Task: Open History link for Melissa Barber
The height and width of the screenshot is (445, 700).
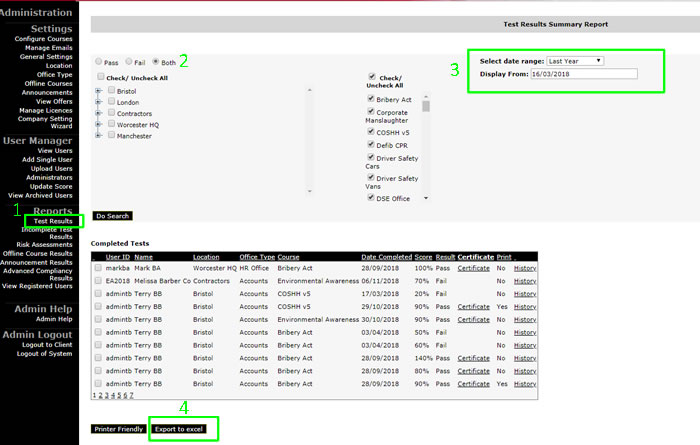Action: [525, 281]
